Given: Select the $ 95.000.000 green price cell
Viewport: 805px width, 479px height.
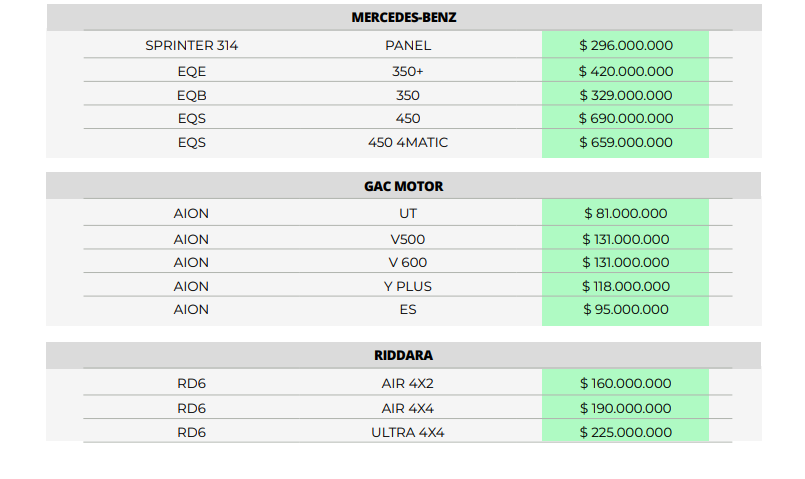Looking at the screenshot, I should (x=626, y=309).
